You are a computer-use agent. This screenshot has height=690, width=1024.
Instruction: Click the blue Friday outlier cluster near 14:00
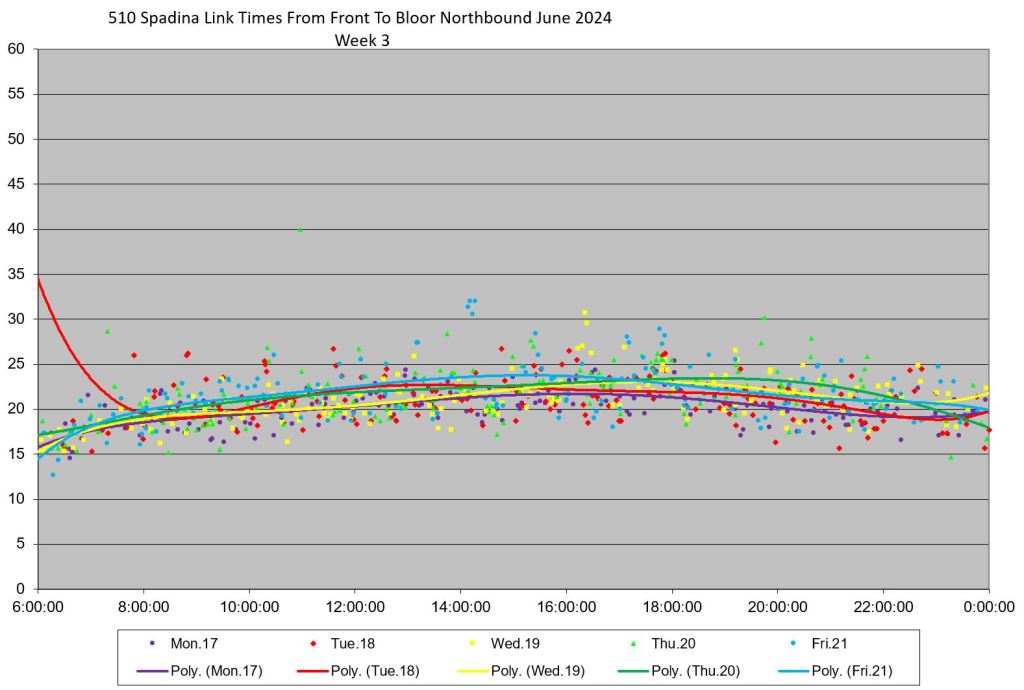coord(471,303)
